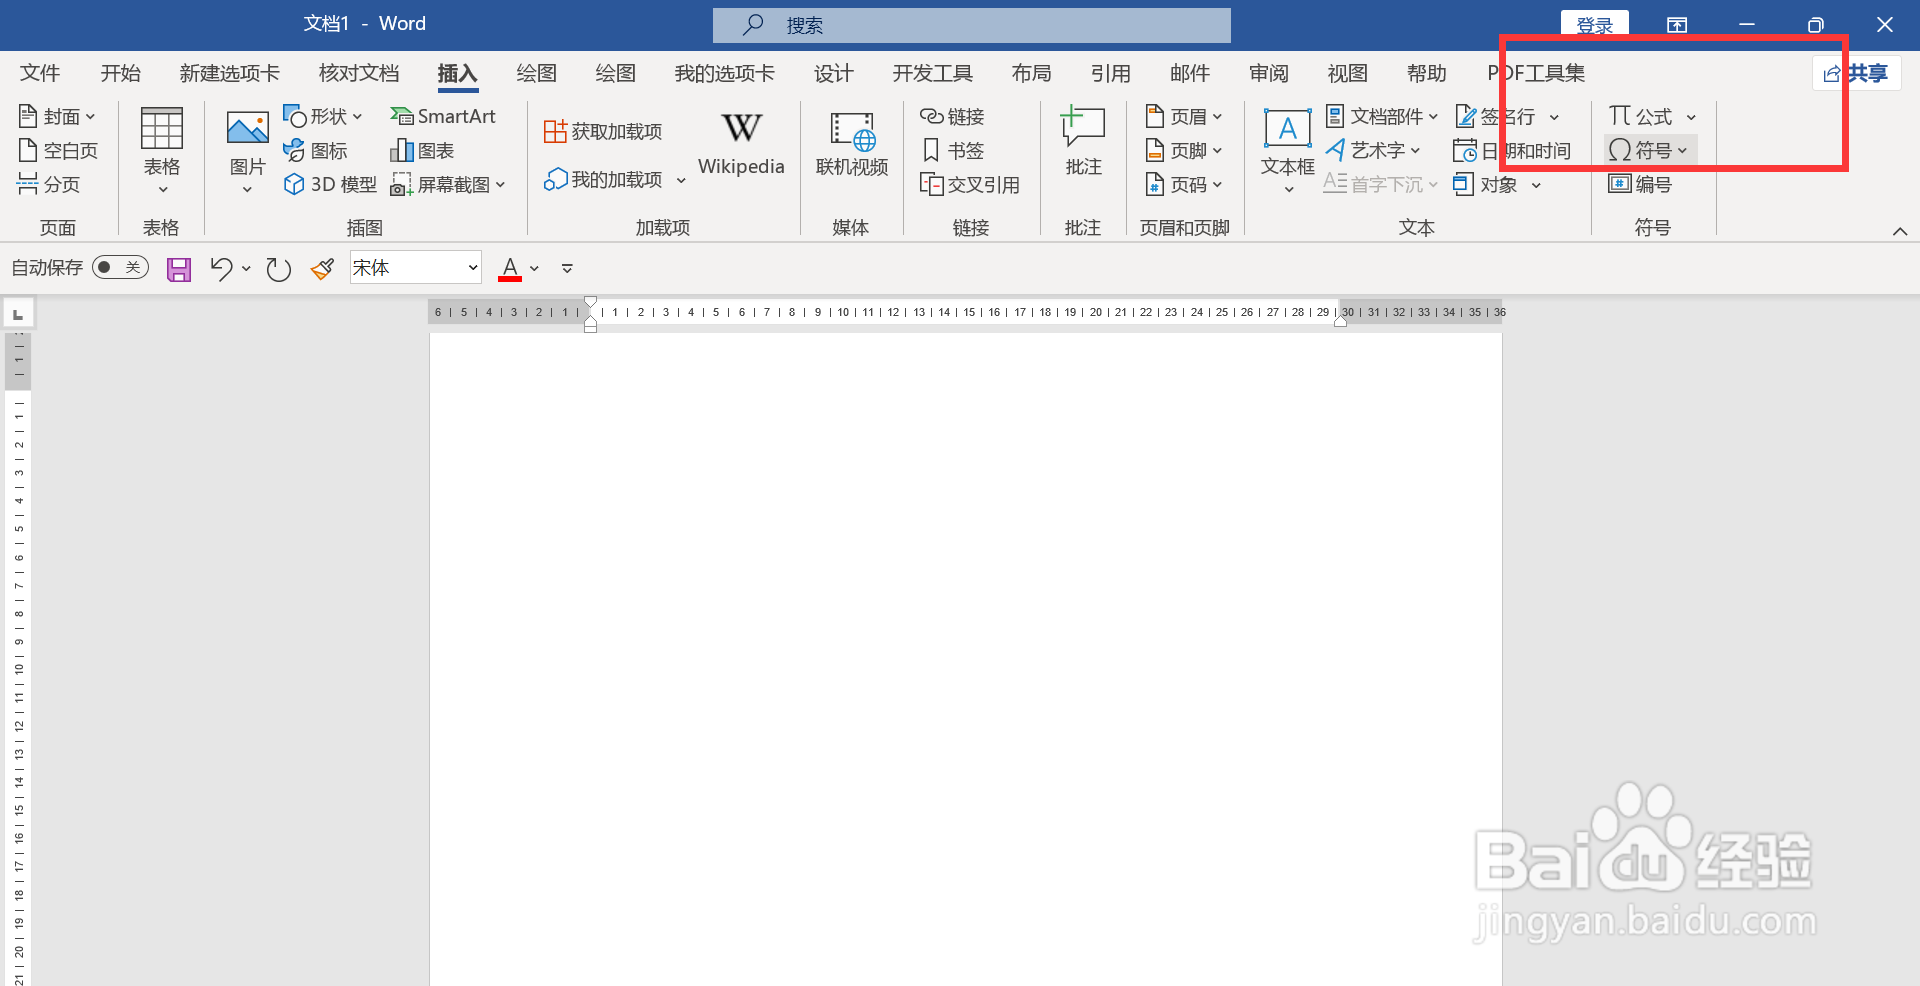Open the custom tab 新建选项卡
Image resolution: width=1920 pixels, height=986 pixels.
click(x=230, y=73)
